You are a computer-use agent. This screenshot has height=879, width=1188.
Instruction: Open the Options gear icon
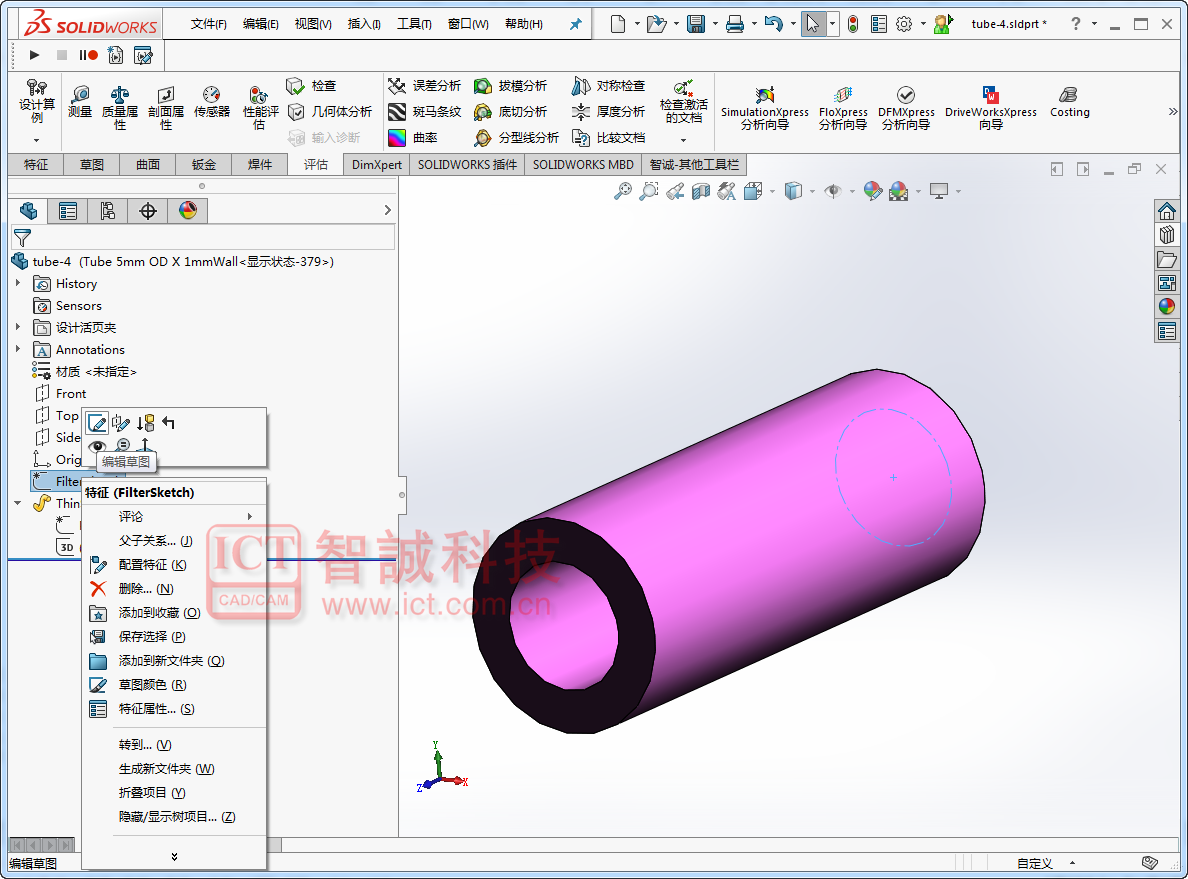(904, 24)
